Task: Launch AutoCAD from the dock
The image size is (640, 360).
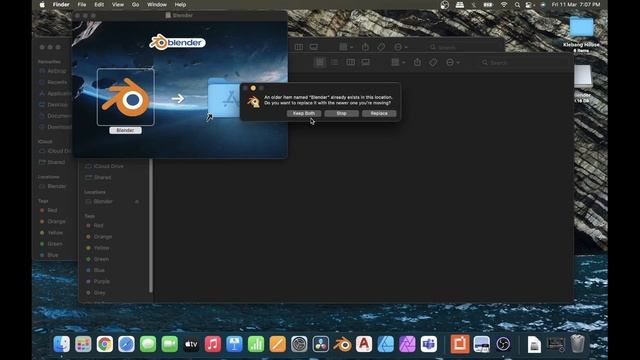Action: point(364,344)
